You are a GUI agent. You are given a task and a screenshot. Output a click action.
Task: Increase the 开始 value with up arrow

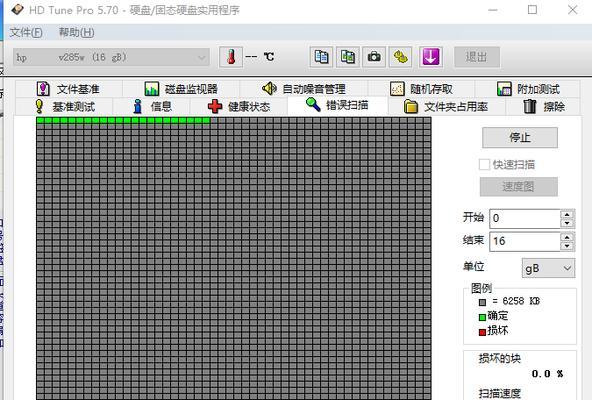coord(567,215)
